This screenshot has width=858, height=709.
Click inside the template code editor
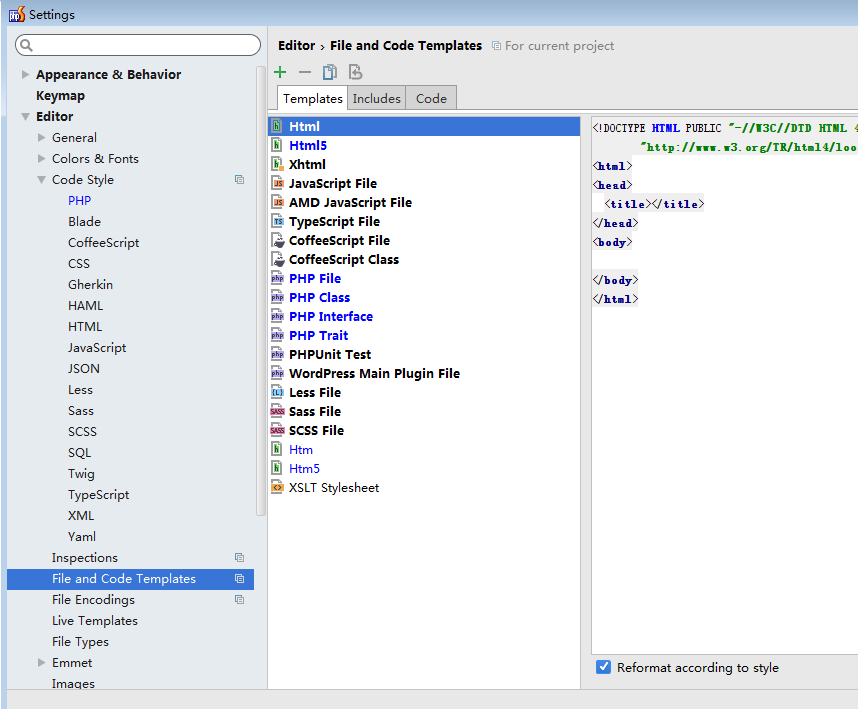coord(724,385)
